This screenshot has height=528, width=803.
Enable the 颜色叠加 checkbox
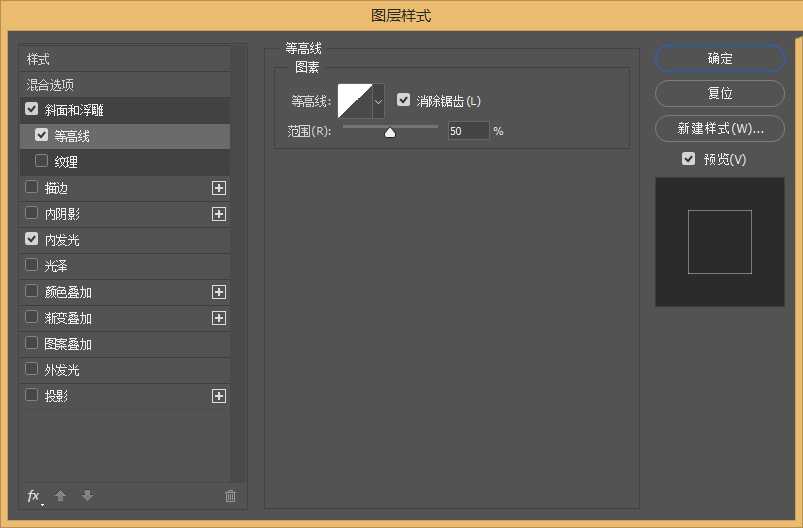tap(32, 291)
